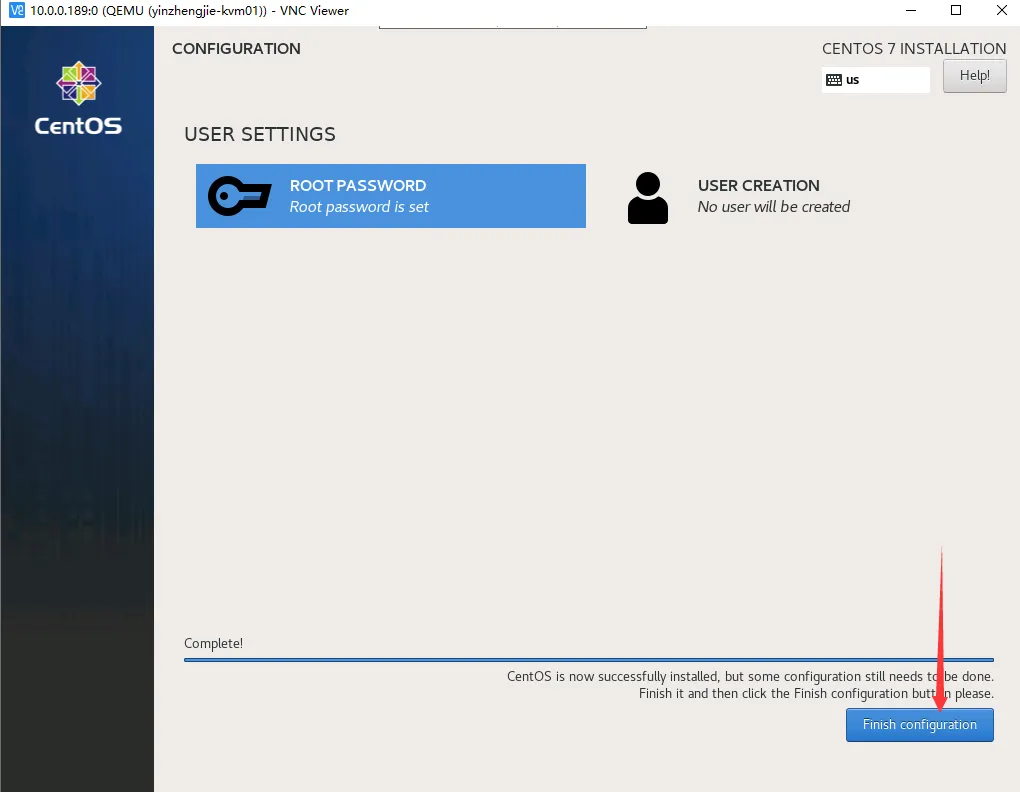Click the CentOS wordmark text in sidebar
This screenshot has height=792, width=1020.
(78, 125)
